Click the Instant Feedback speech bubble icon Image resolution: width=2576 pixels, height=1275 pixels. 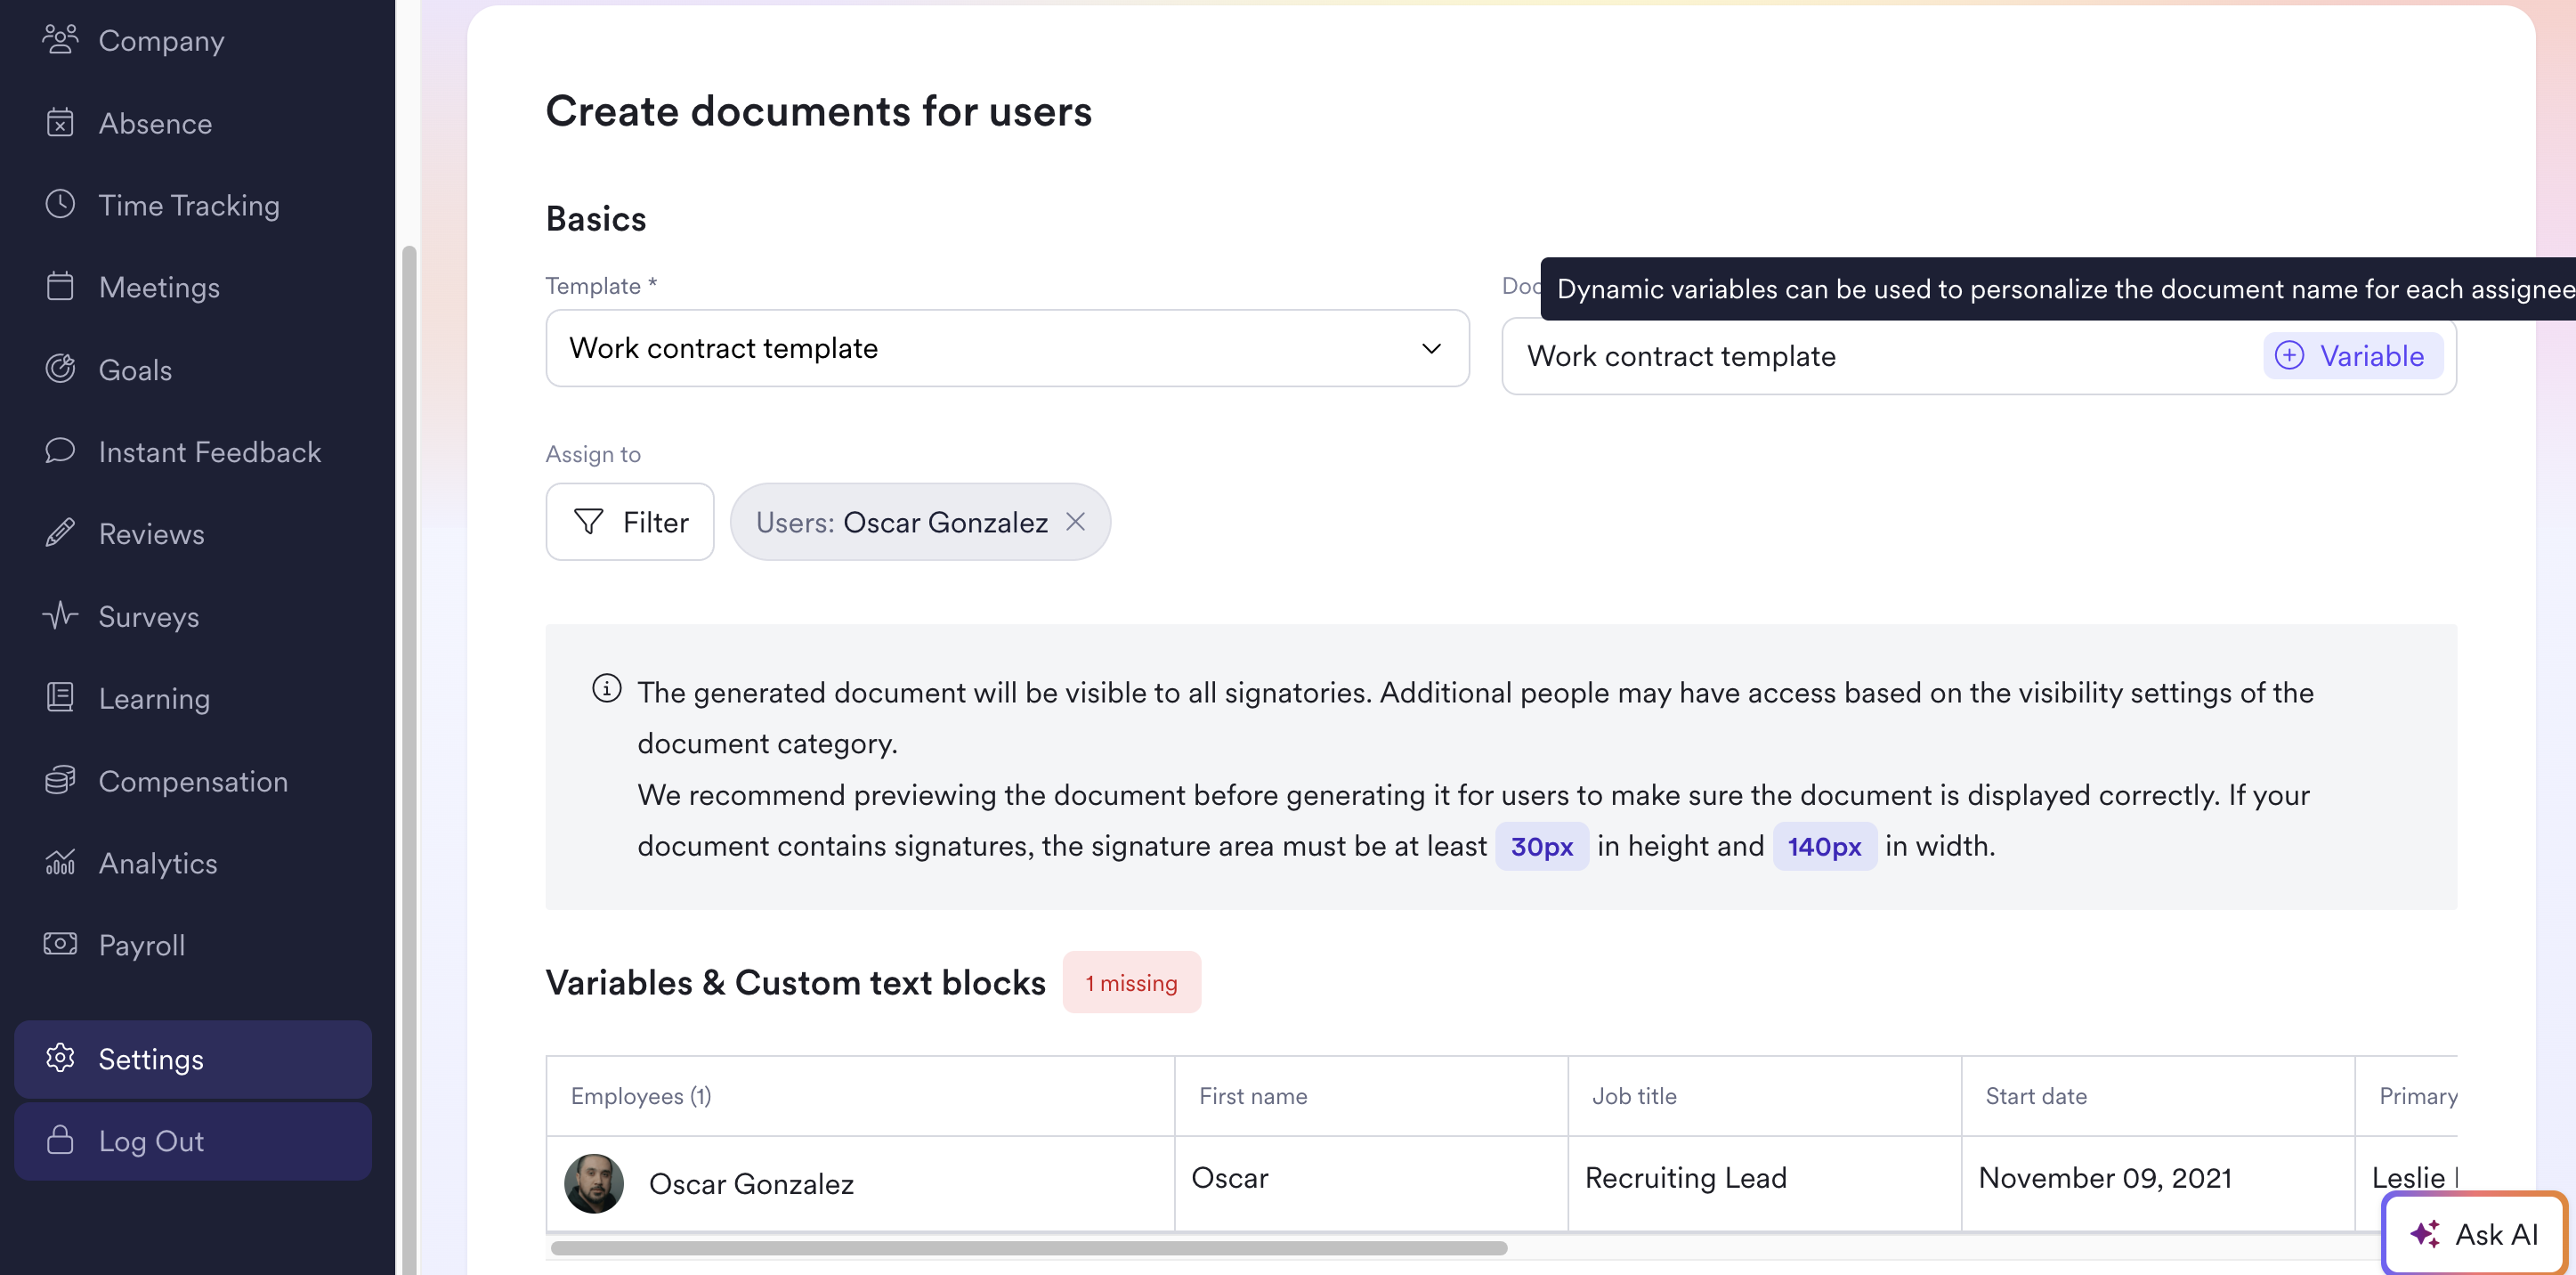tap(60, 451)
